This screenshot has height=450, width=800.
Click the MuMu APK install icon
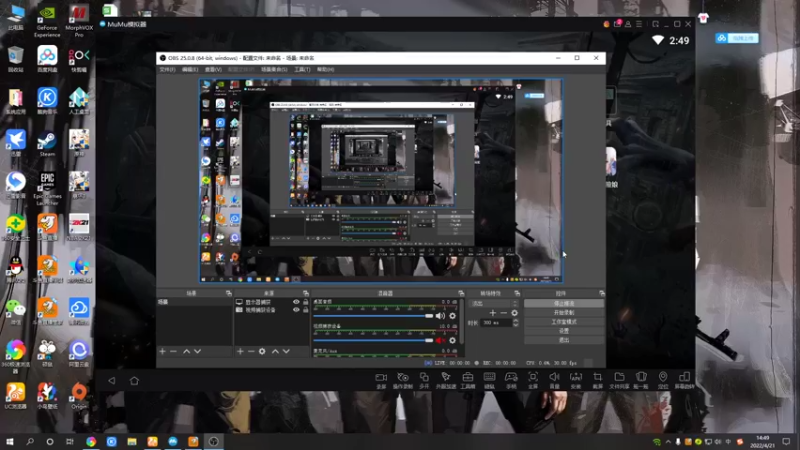tap(576, 381)
